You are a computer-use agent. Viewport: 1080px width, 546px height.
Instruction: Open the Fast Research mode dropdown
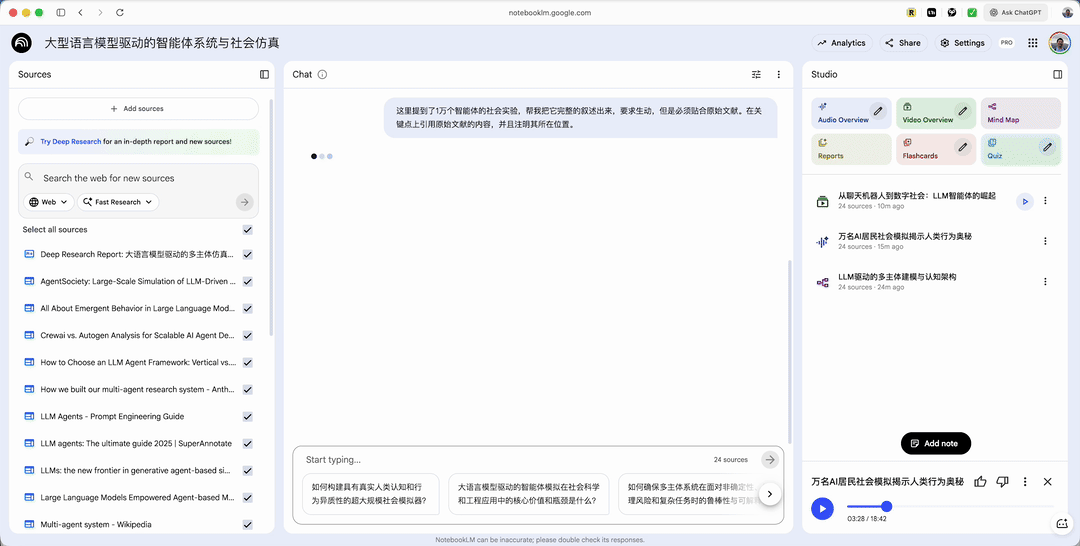click(118, 202)
